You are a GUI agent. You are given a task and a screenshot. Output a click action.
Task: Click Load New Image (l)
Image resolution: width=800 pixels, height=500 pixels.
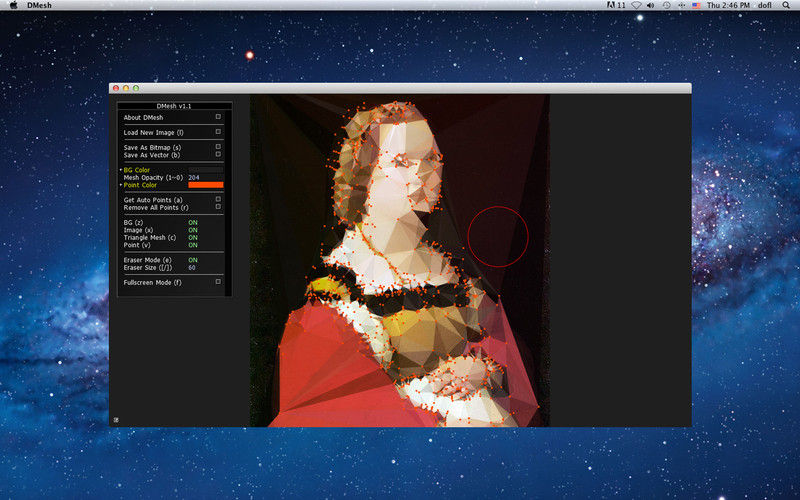(172, 132)
